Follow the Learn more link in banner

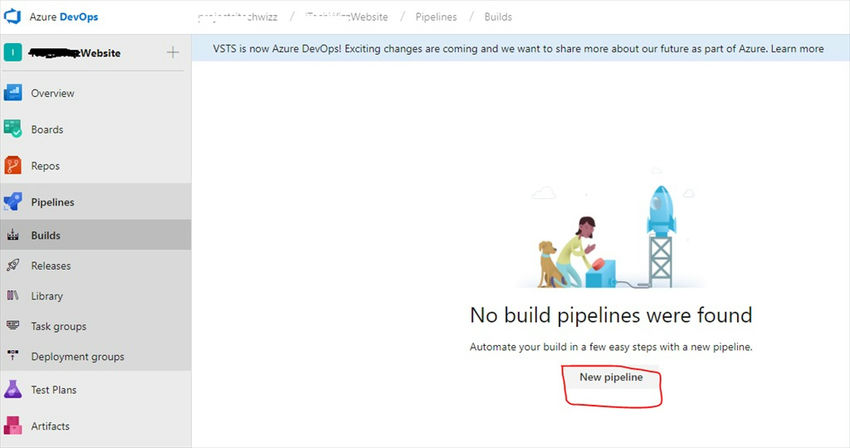(797, 49)
